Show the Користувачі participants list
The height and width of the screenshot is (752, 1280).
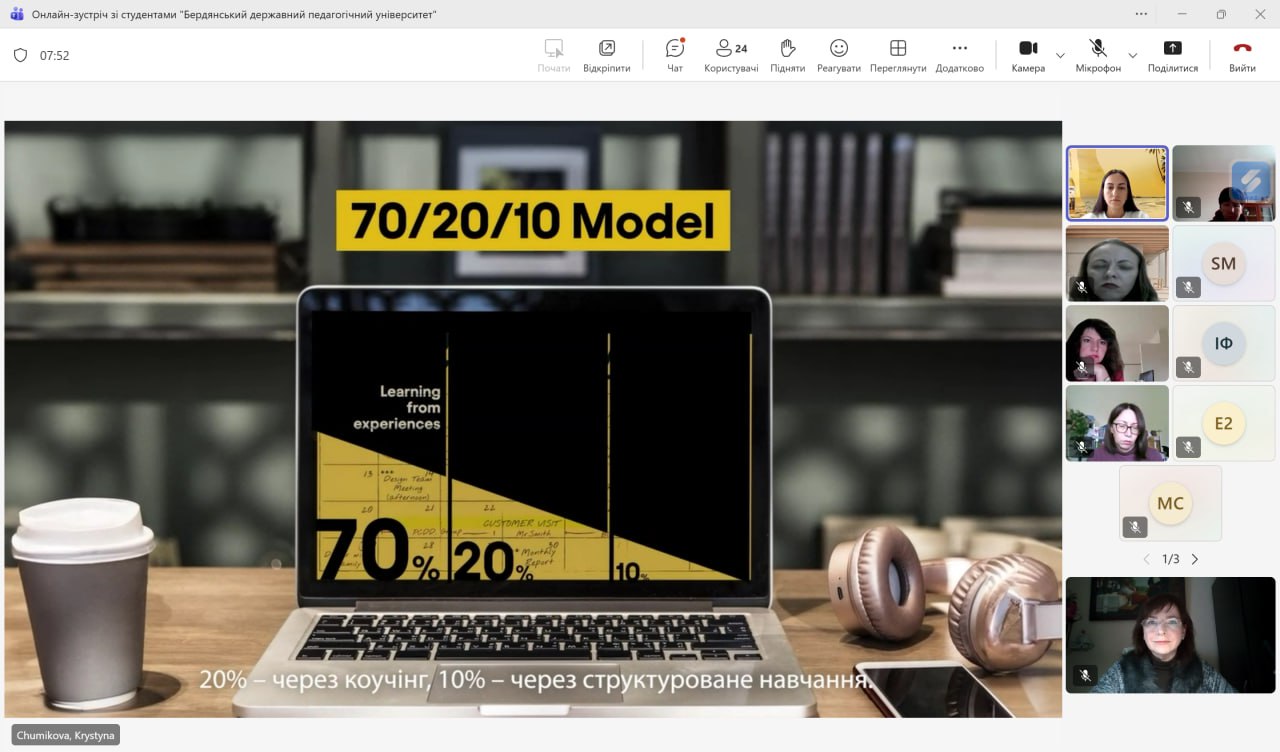731,55
